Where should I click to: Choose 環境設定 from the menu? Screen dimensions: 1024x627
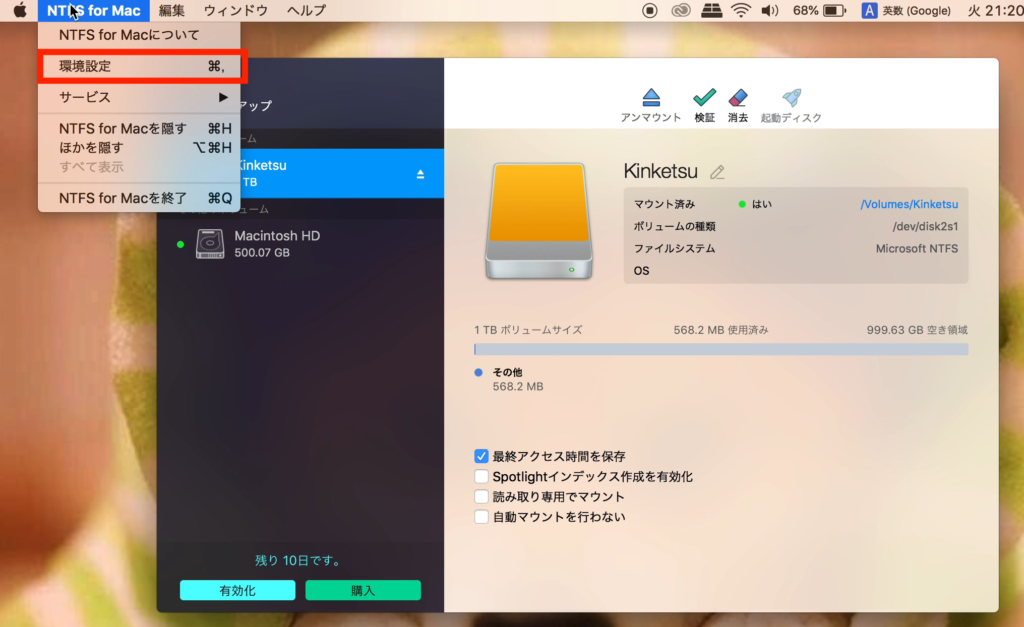click(x=139, y=66)
